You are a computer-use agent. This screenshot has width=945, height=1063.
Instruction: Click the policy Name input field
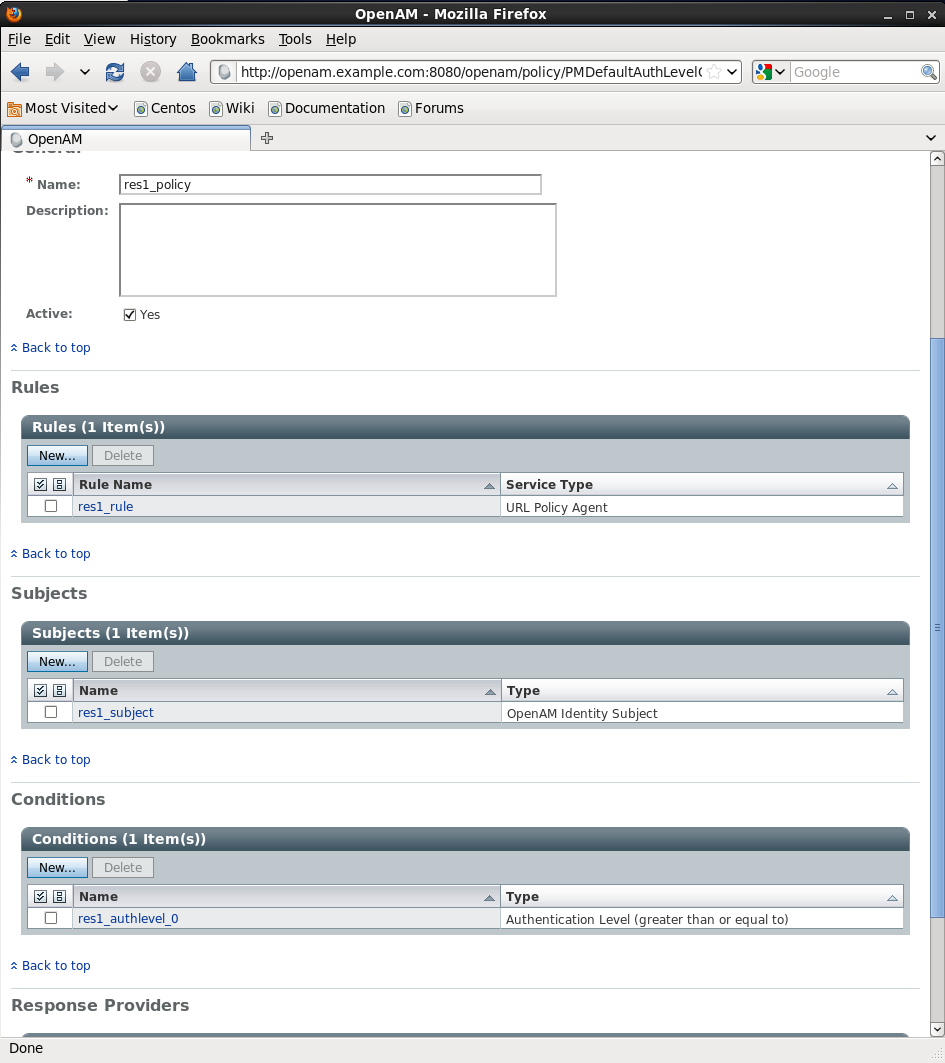coord(330,184)
